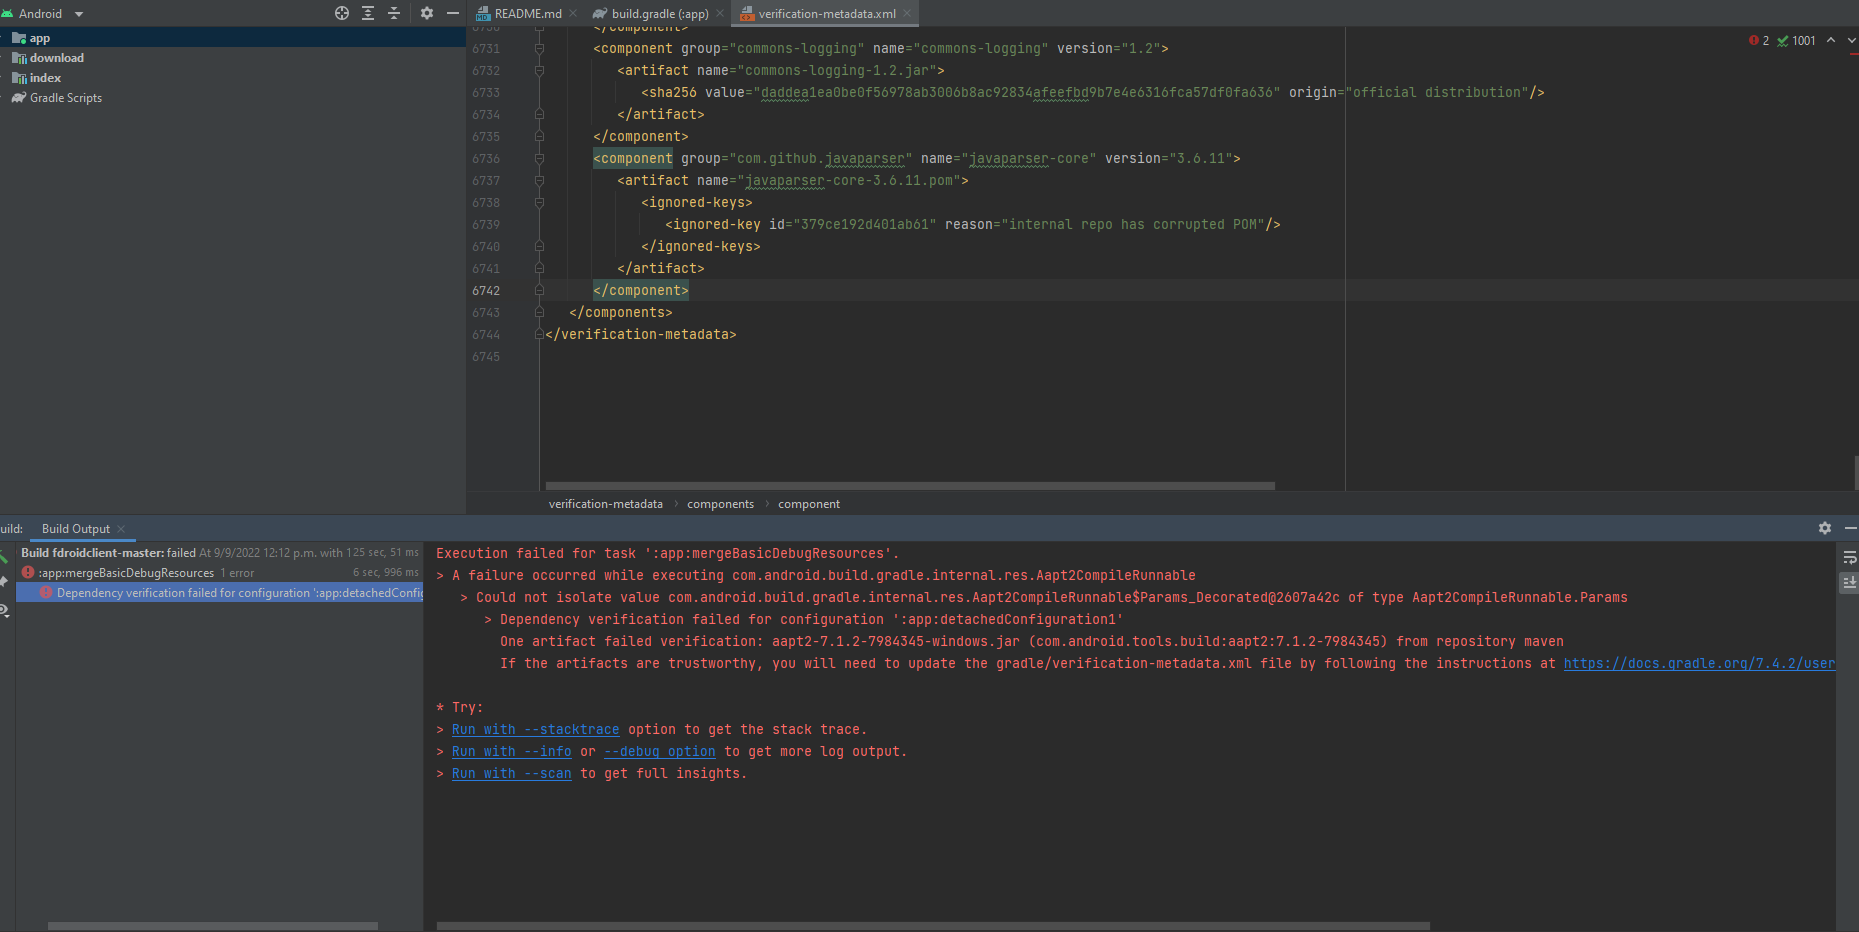Click Select Opened File target icon
Image resolution: width=1859 pixels, height=932 pixels.
pos(342,13)
